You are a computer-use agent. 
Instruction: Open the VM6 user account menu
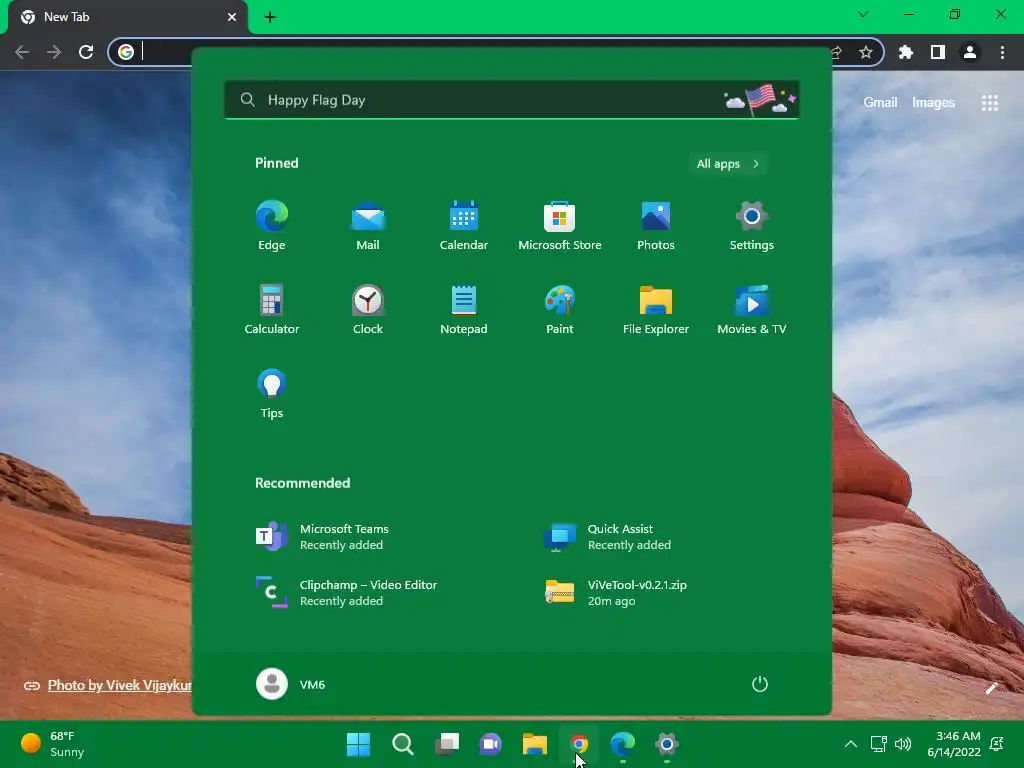[291, 684]
